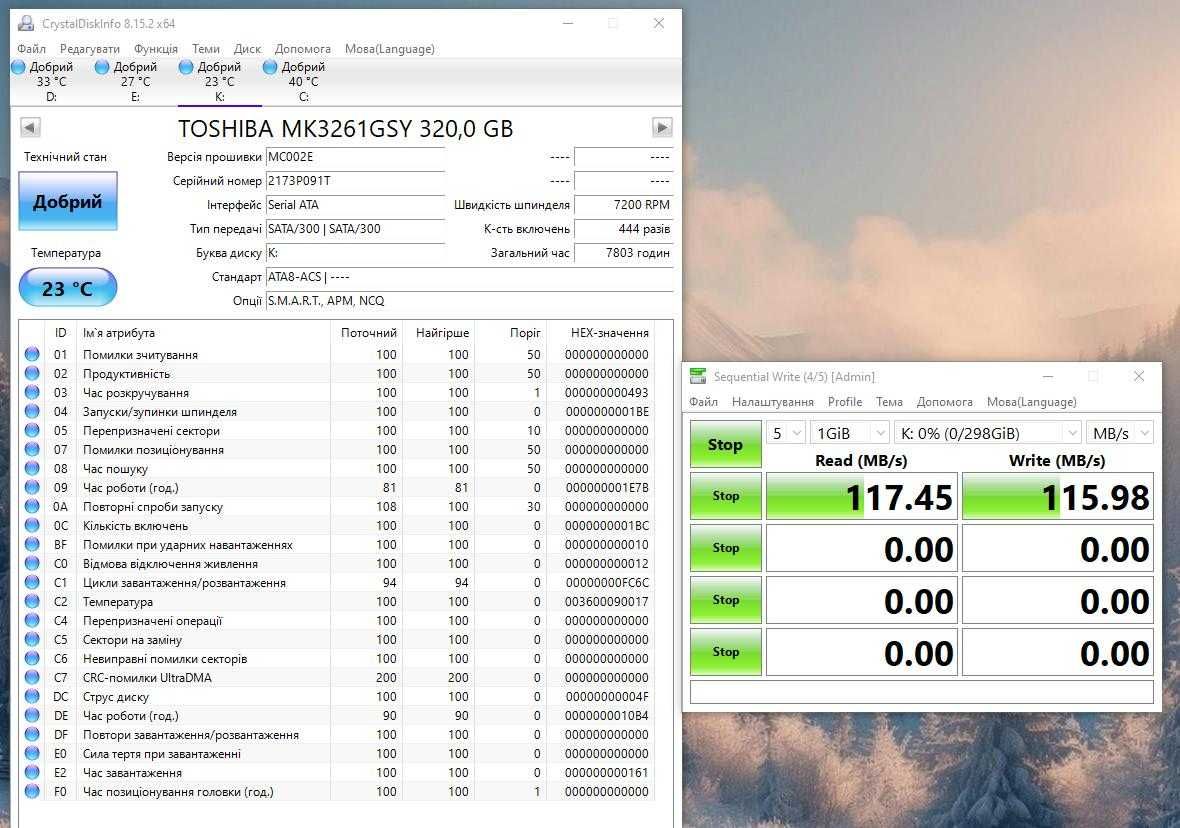
Task: Click status orb for attribute 02 Продуктивність
Action: [32, 373]
